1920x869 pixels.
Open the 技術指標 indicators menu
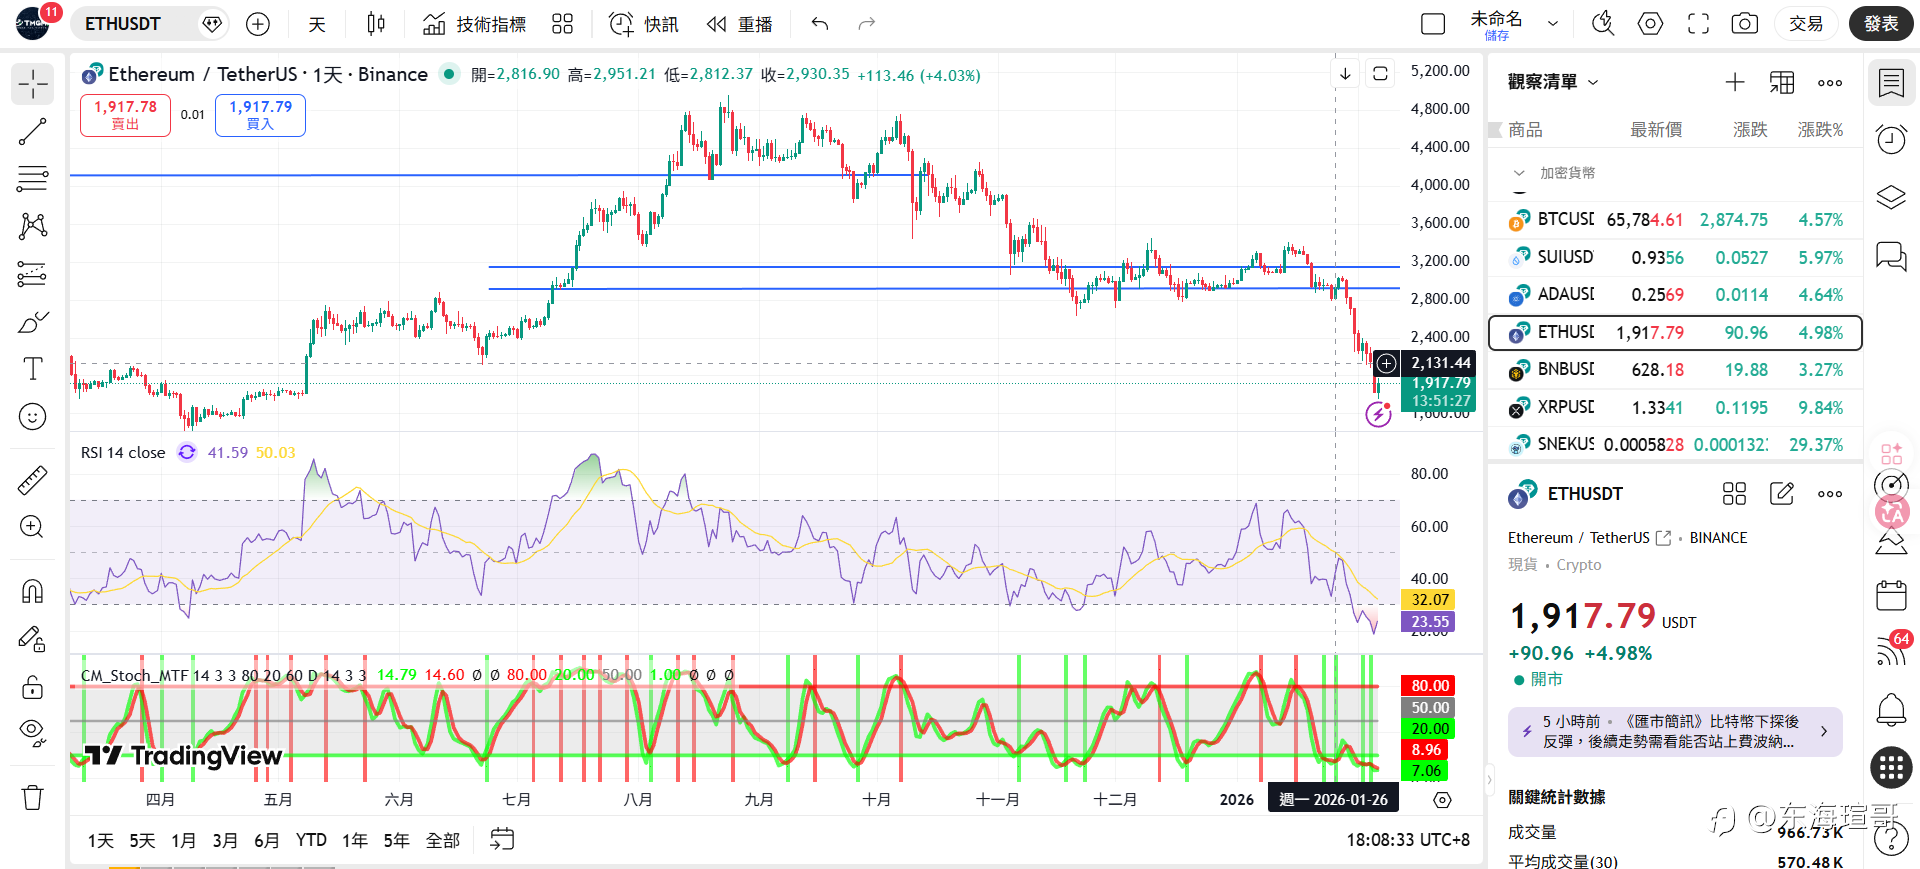(x=475, y=24)
